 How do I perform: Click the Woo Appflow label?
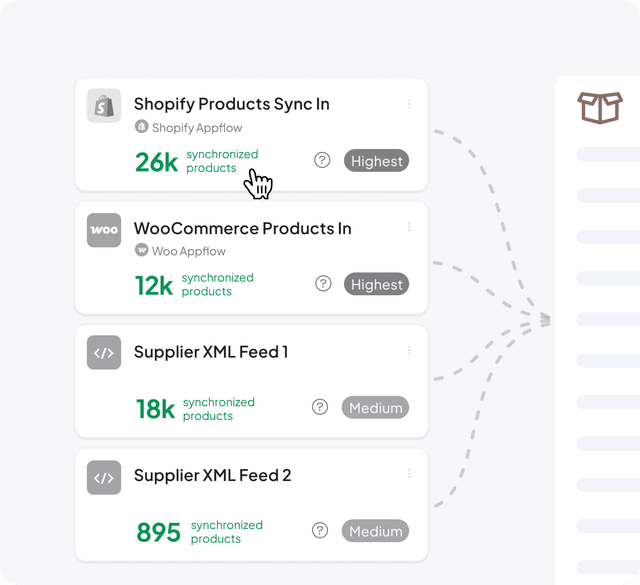[x=189, y=251]
